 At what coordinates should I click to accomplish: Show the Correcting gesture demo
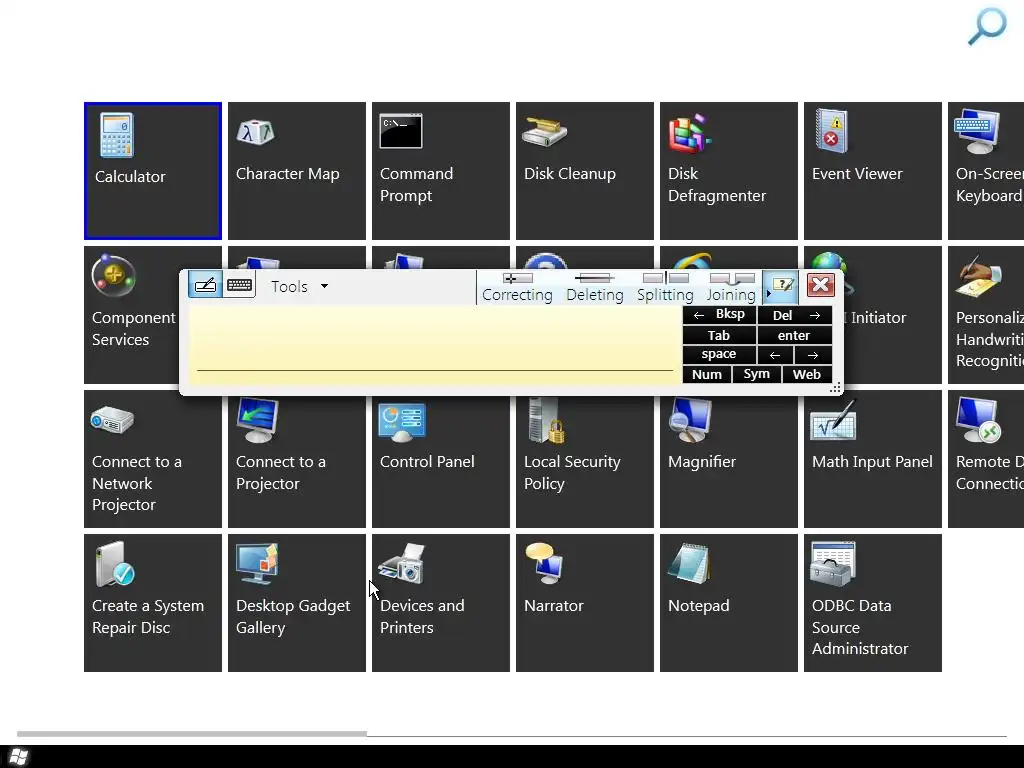(x=517, y=287)
